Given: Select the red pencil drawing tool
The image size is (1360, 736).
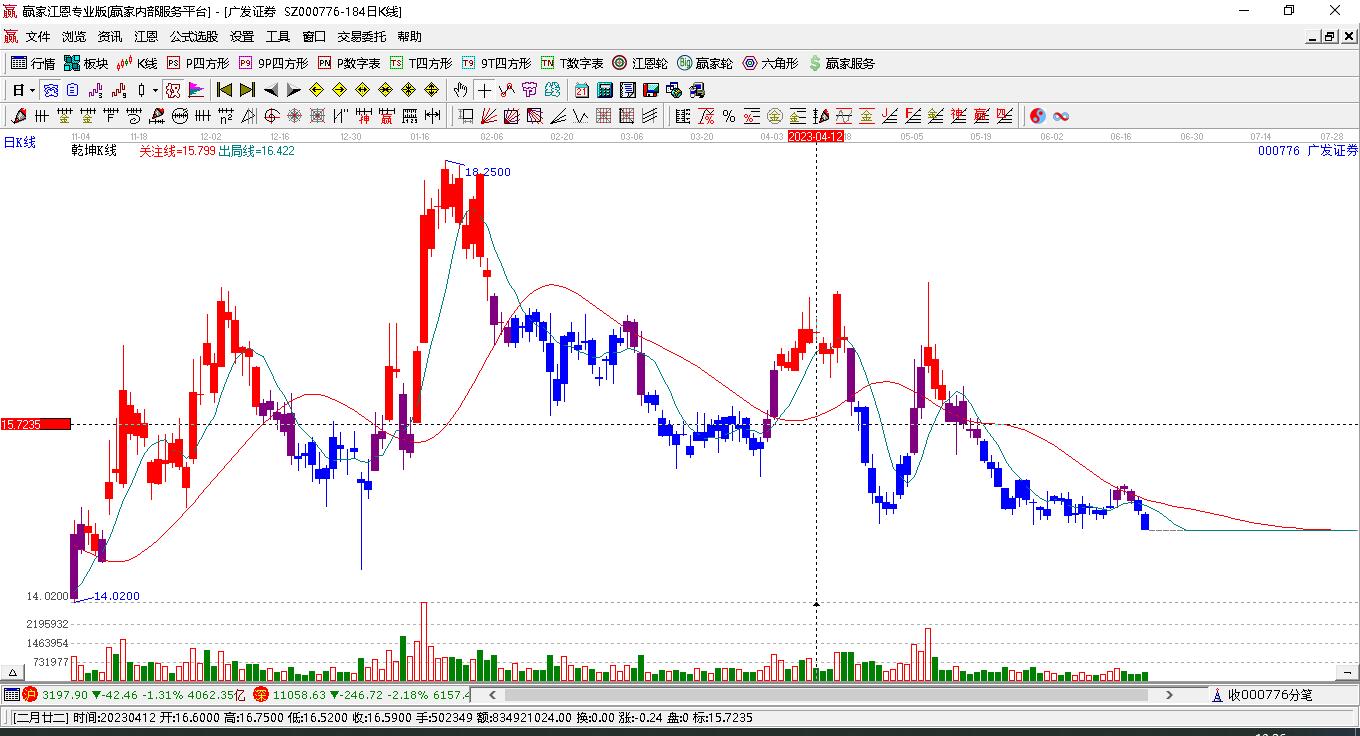Looking at the screenshot, I should coord(19,116).
